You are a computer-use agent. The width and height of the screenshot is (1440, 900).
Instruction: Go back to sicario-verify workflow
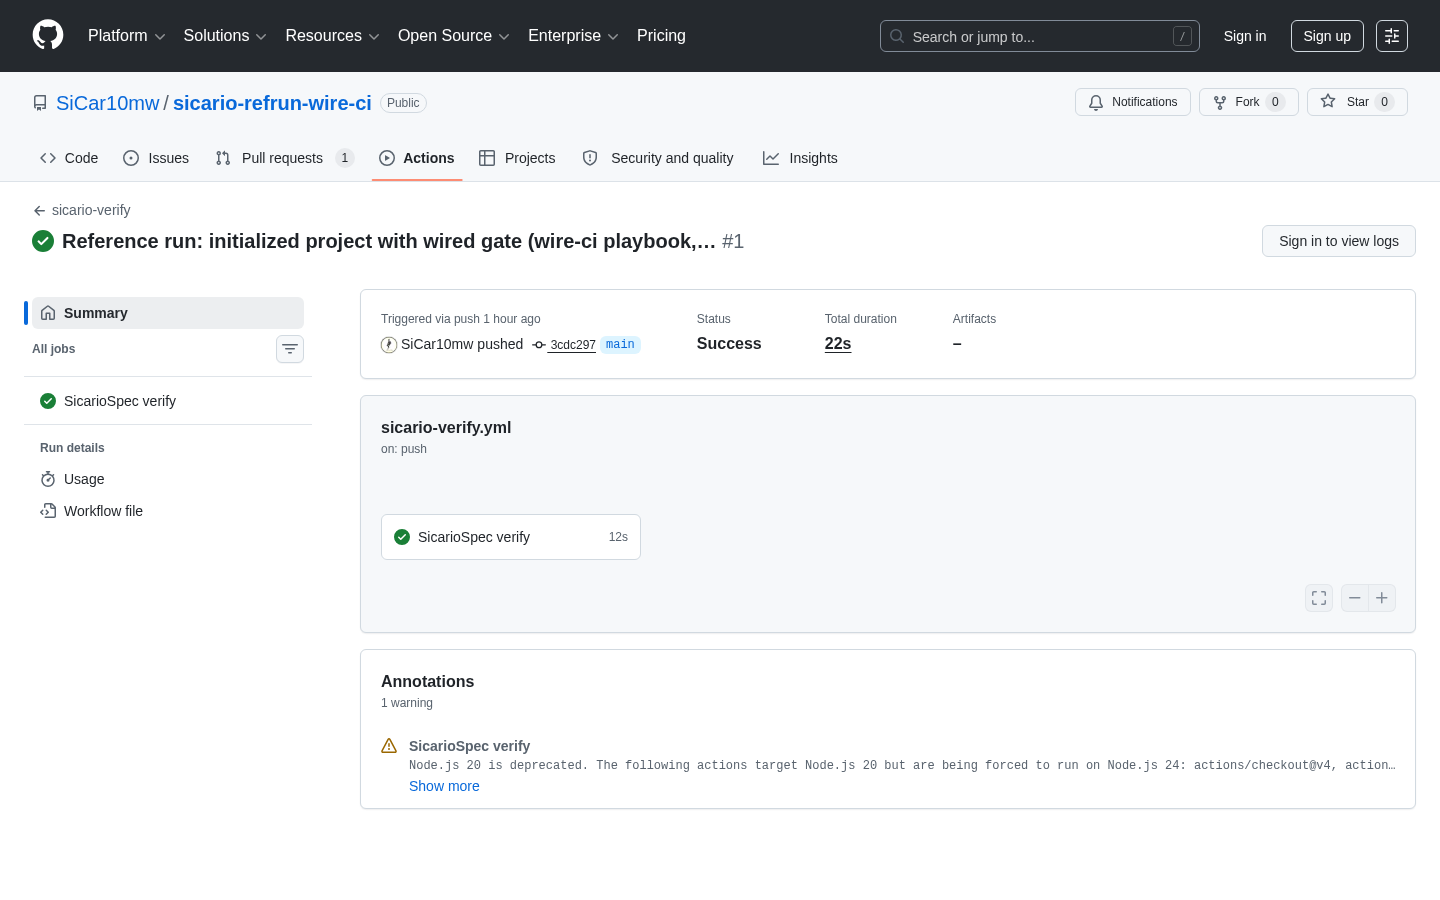pyautogui.click(x=82, y=210)
